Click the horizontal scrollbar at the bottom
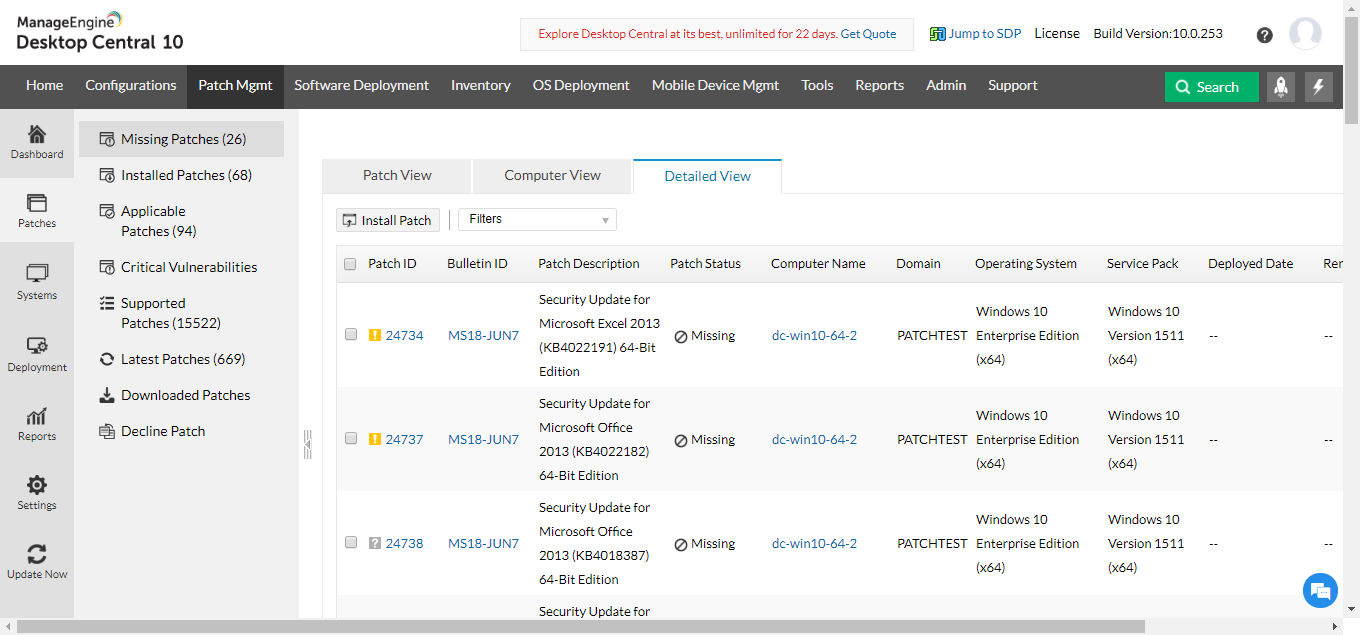This screenshot has width=1360, height=635. pyautogui.click(x=580, y=627)
